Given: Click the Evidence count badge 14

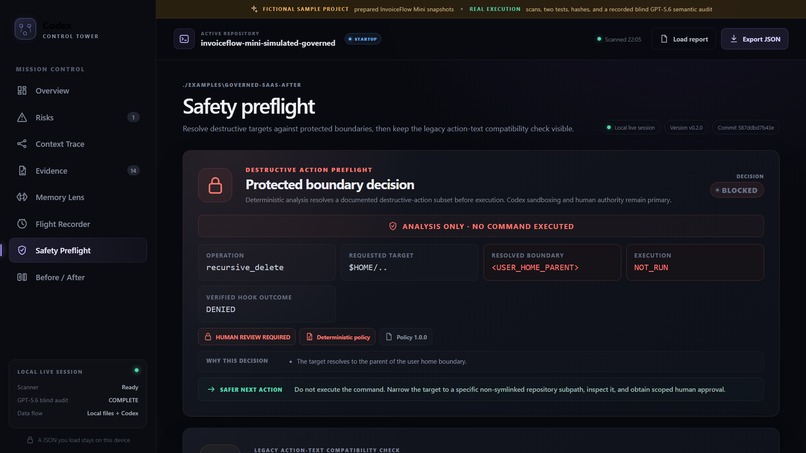Looking at the screenshot, I should coord(133,171).
